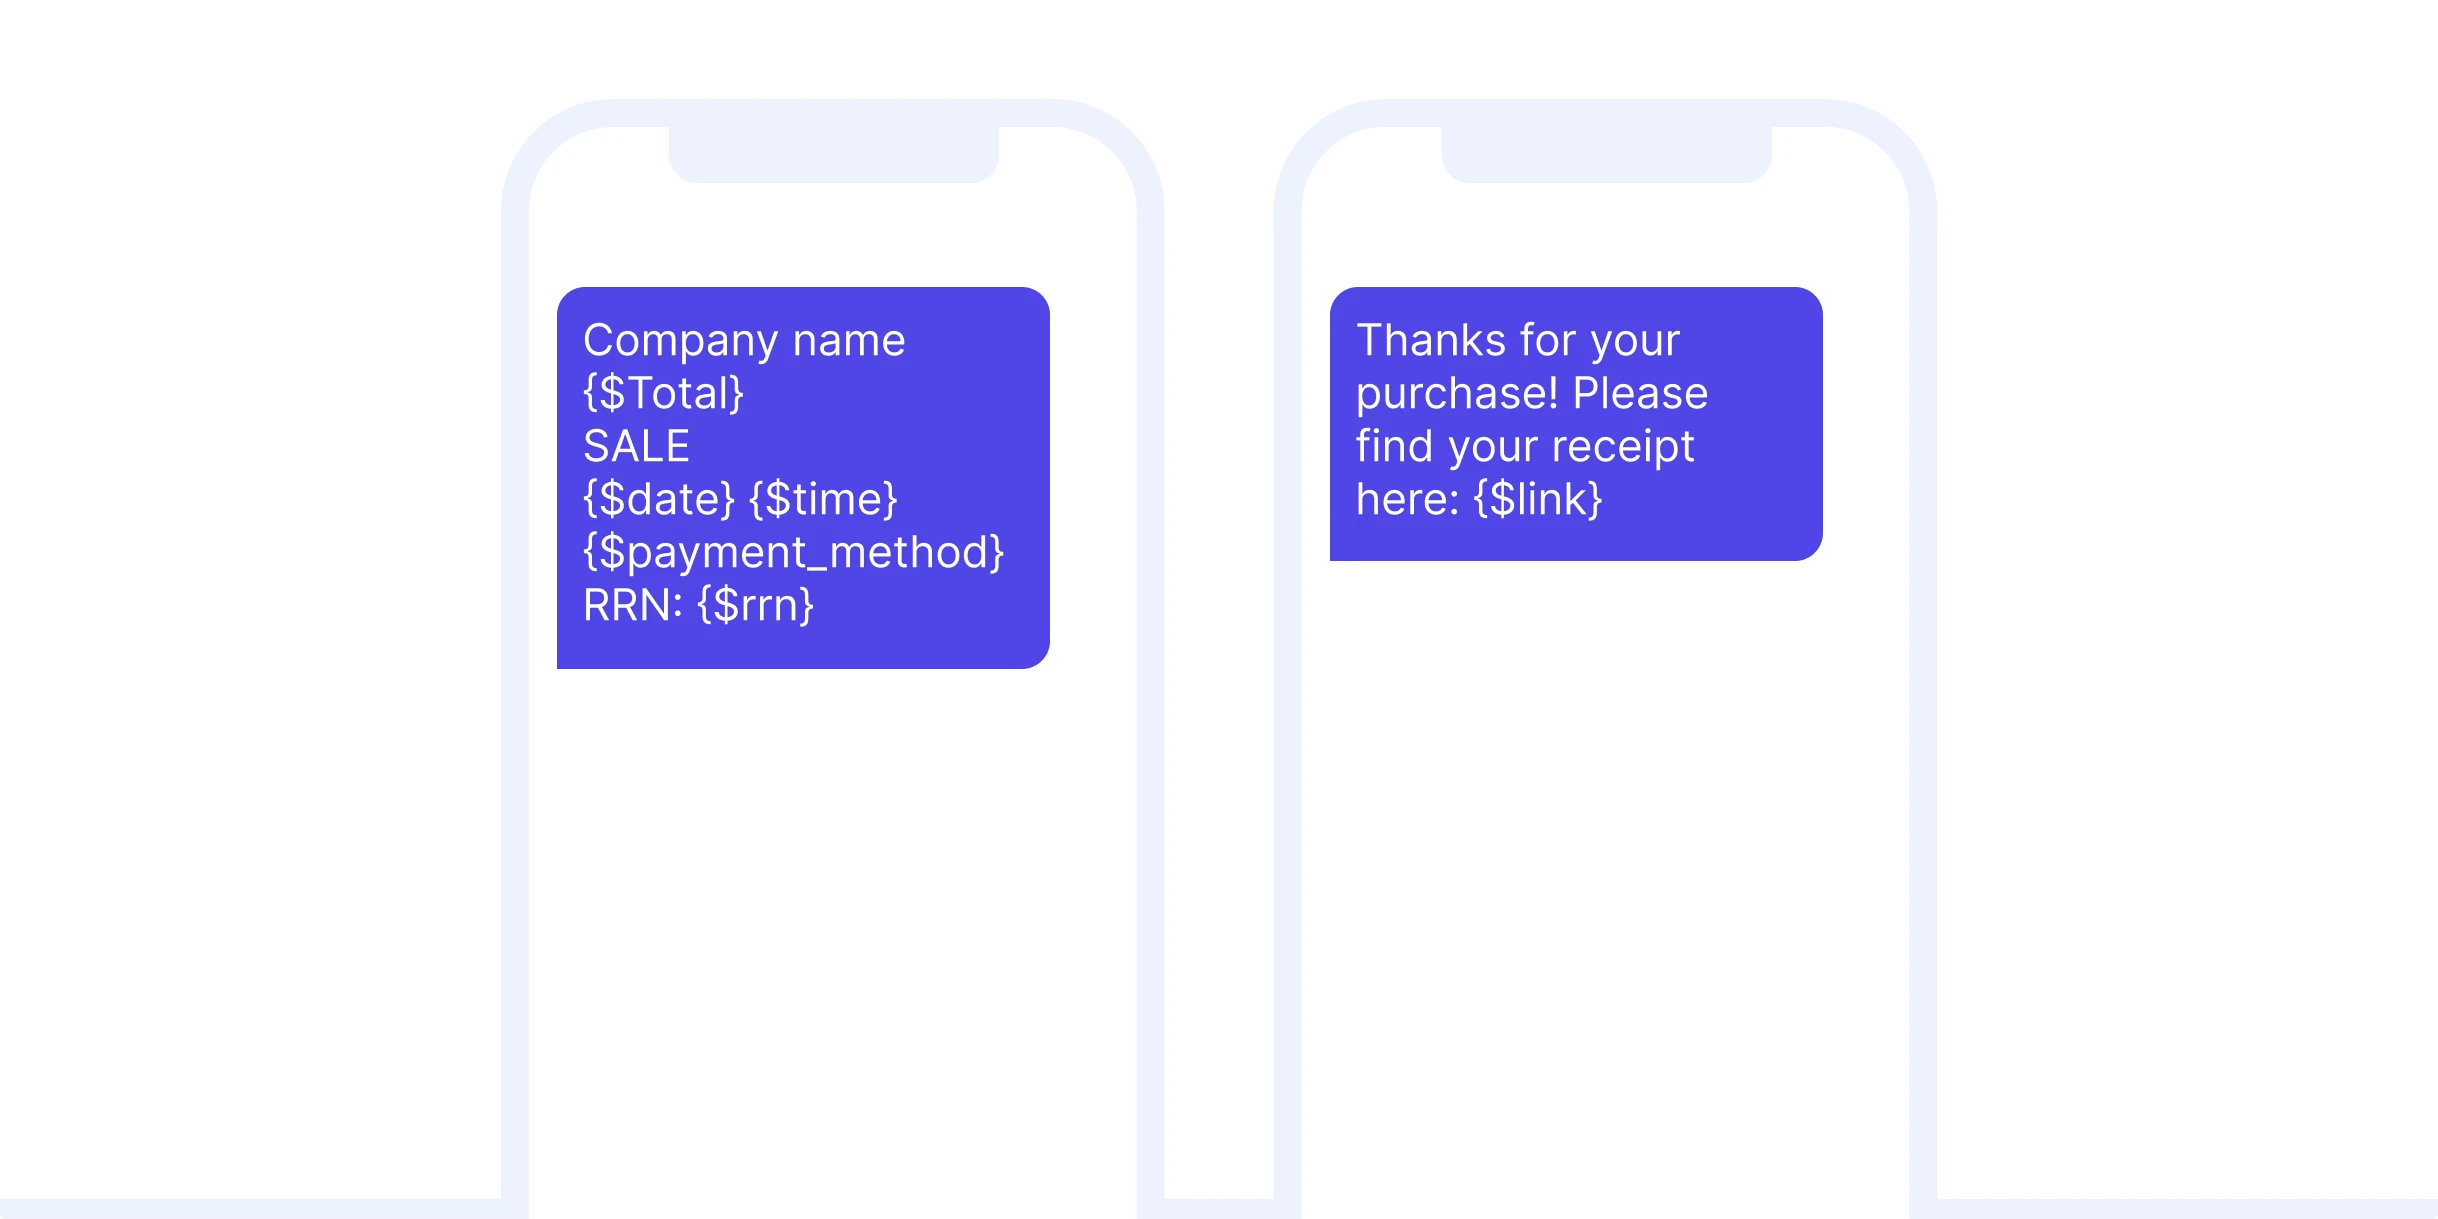Click "Thanks for your" text line
Image resolution: width=2438 pixels, height=1219 pixels.
point(1517,341)
